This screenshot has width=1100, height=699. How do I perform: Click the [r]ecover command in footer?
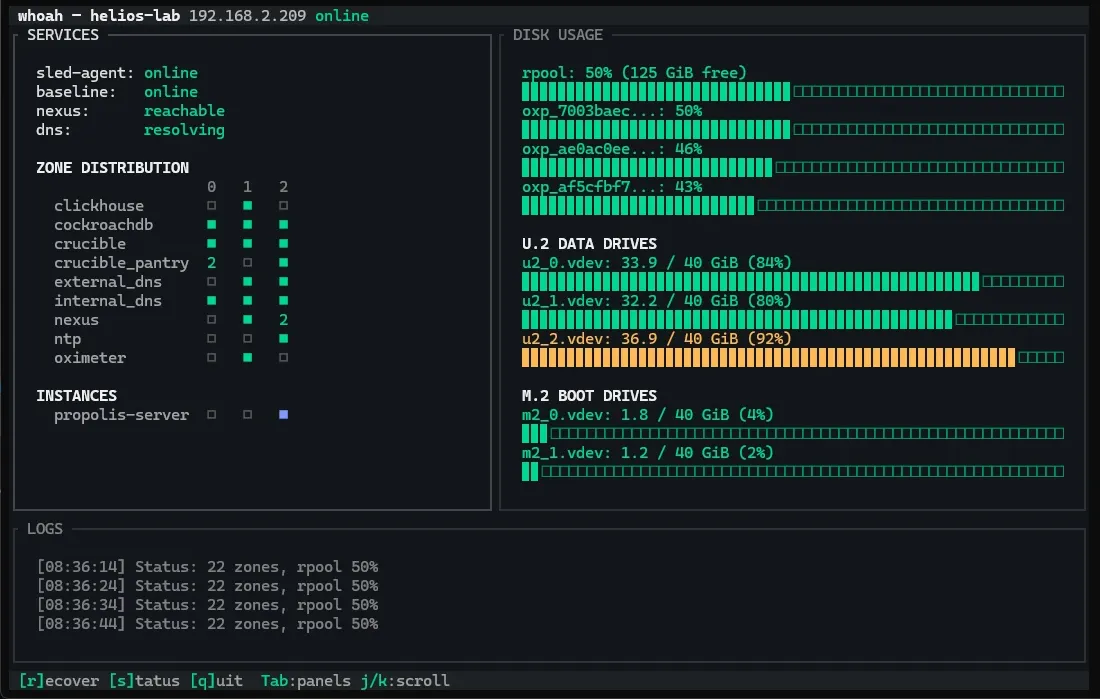(x=59, y=681)
